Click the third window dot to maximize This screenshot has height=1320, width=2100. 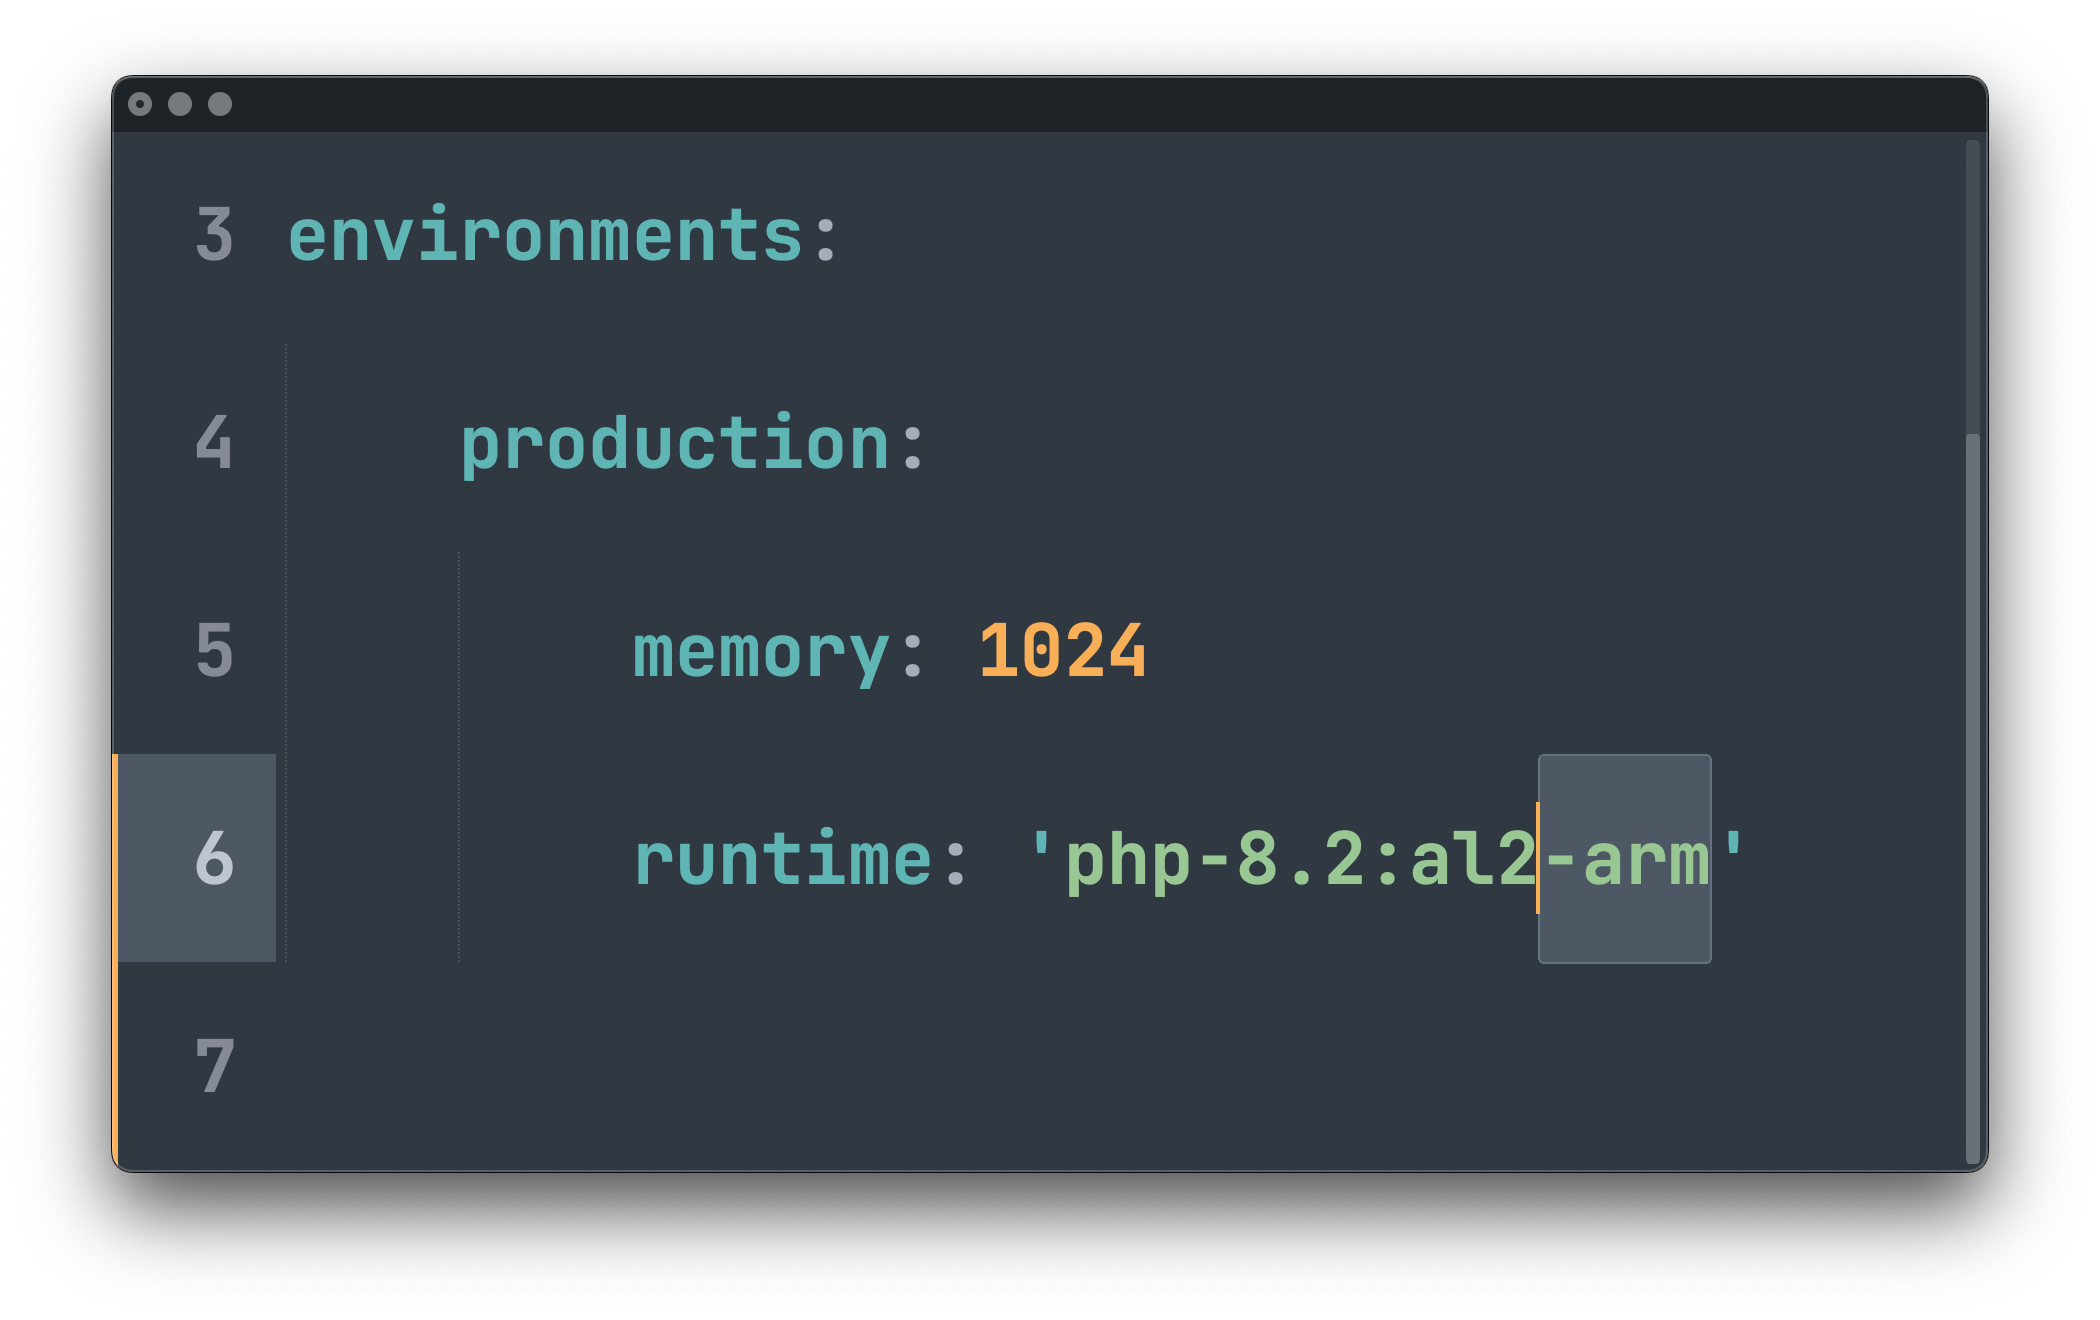220,104
